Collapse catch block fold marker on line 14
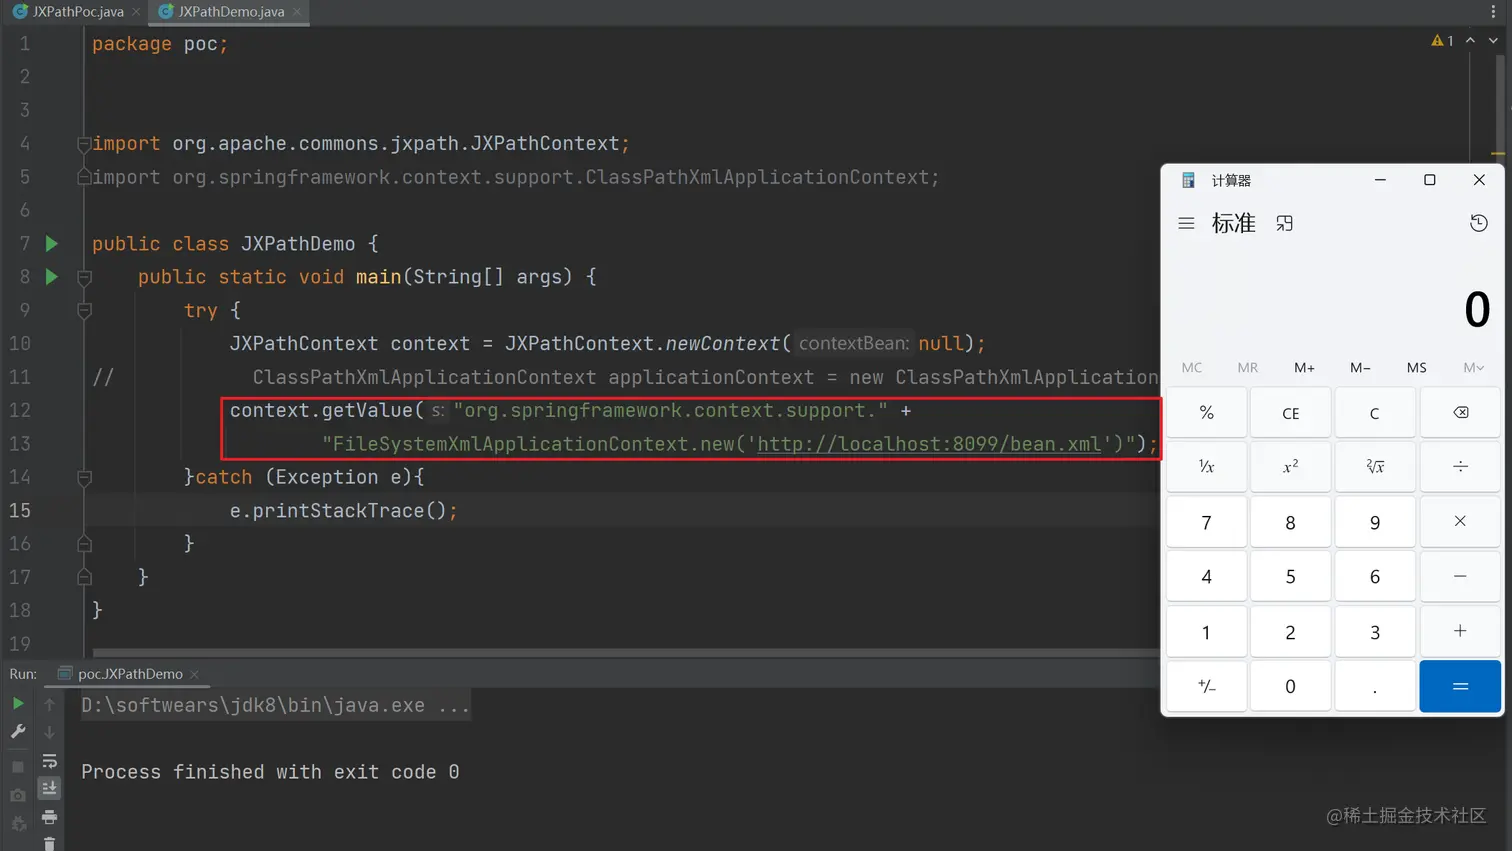 (84, 478)
